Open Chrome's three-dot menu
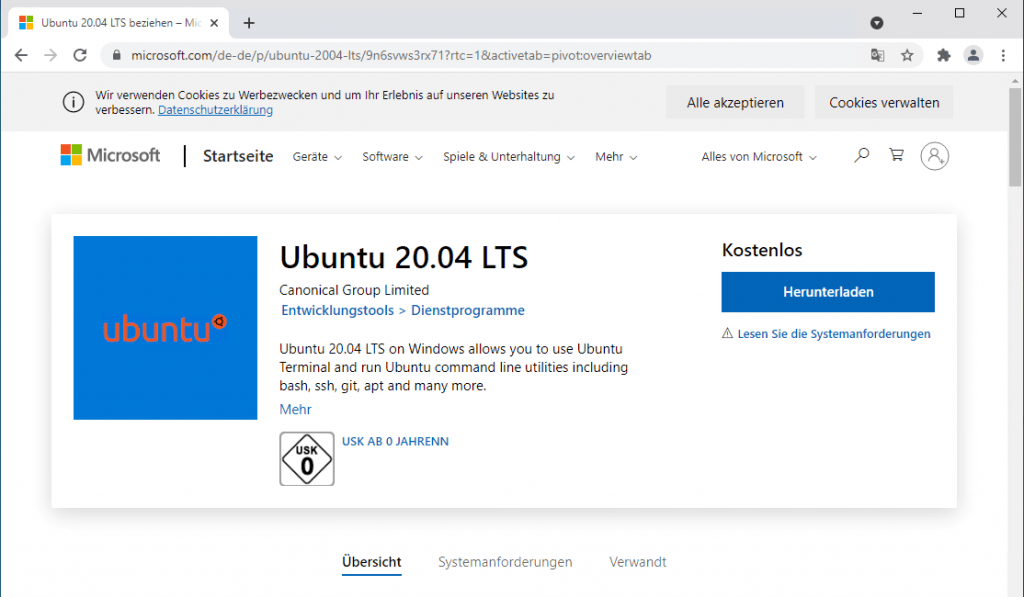Screen dimensions: 1024x597 (1003, 56)
